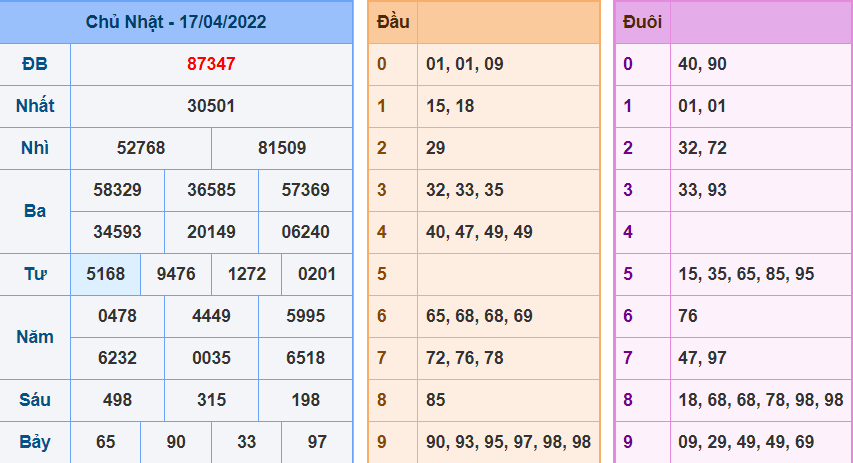
Task: Click the ĐB row label
Action: click(35, 64)
